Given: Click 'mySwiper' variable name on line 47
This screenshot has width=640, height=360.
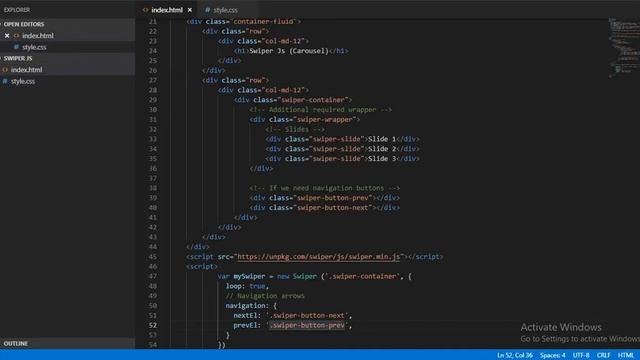Looking at the screenshot, I should [249, 276].
